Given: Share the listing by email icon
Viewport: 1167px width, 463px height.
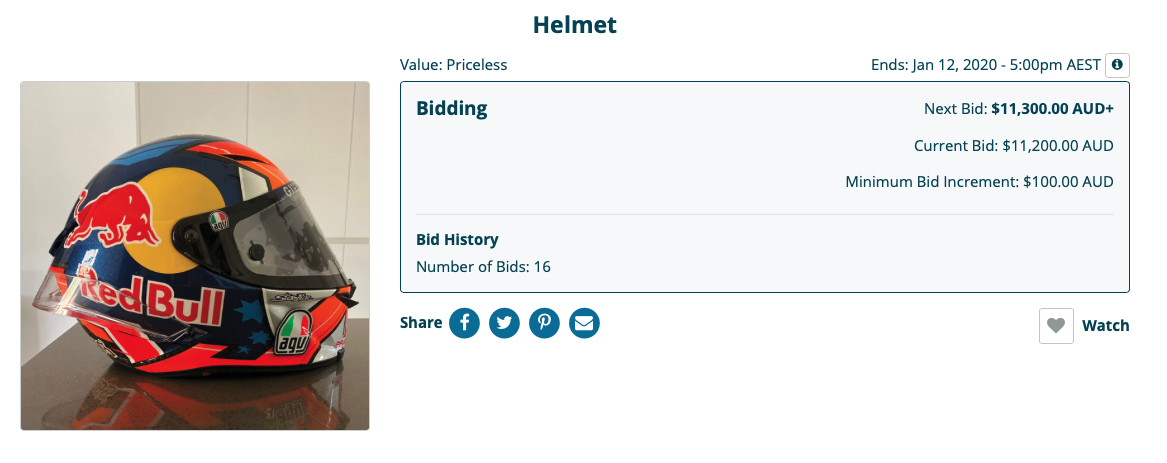Looking at the screenshot, I should tap(584, 323).
